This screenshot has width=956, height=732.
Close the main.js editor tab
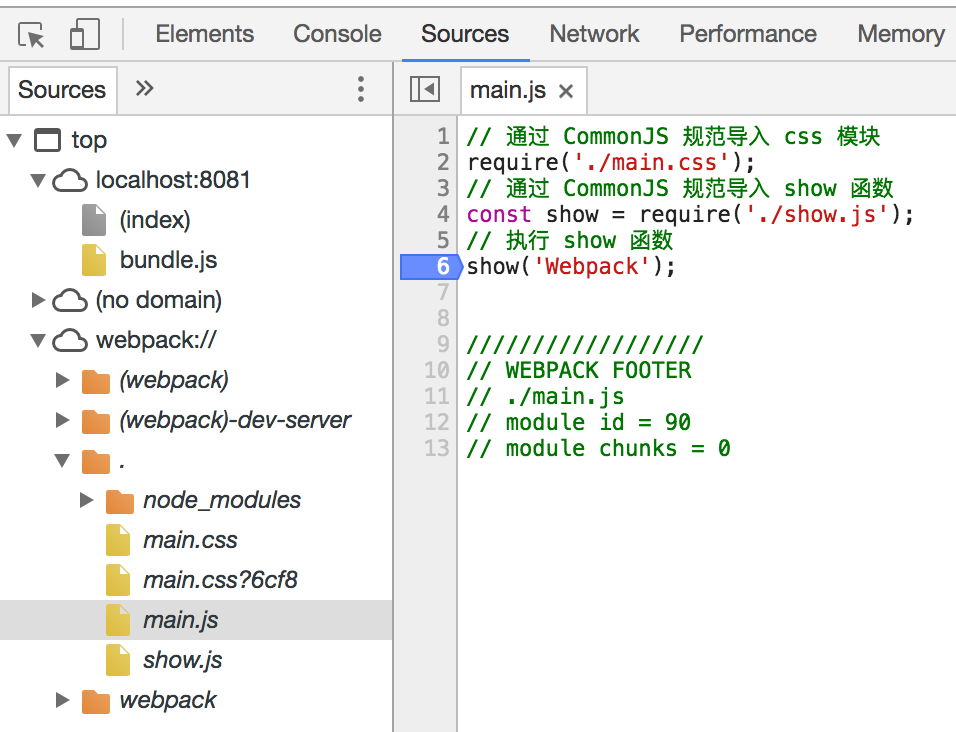566,91
